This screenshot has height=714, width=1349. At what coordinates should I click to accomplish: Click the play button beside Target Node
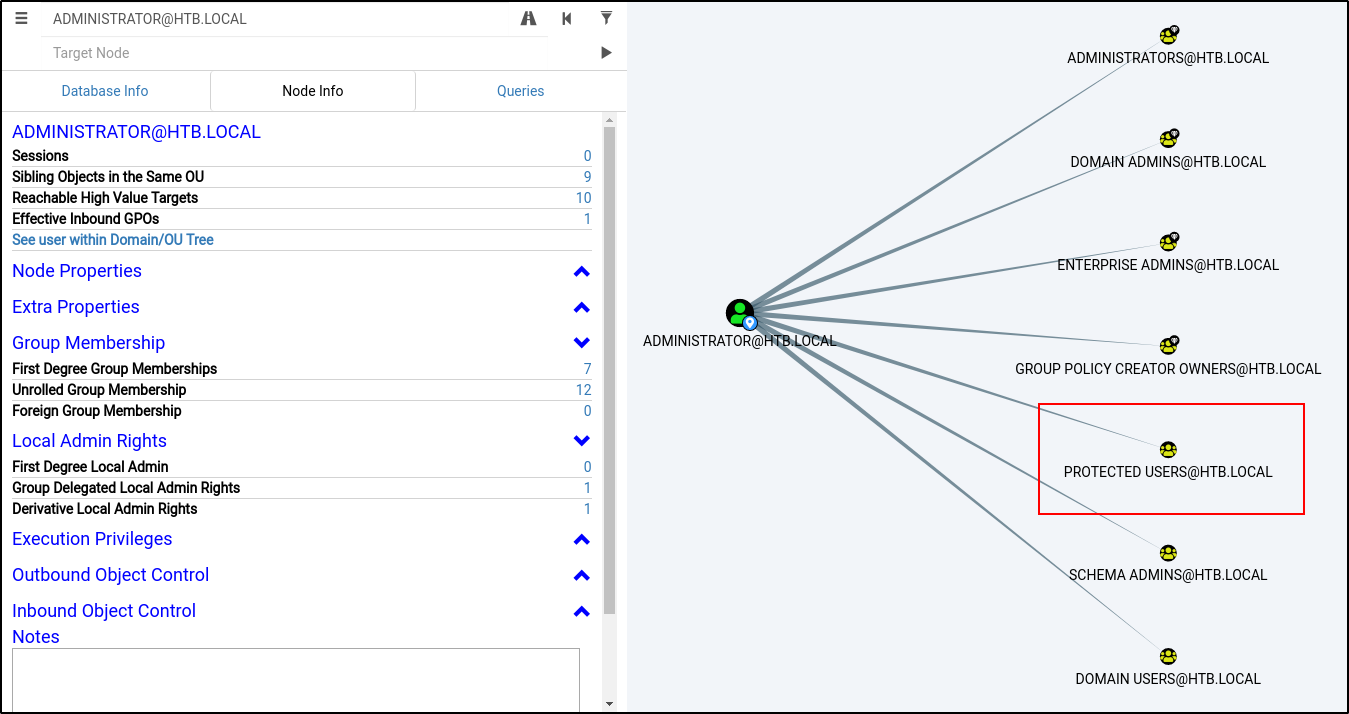[x=606, y=53]
